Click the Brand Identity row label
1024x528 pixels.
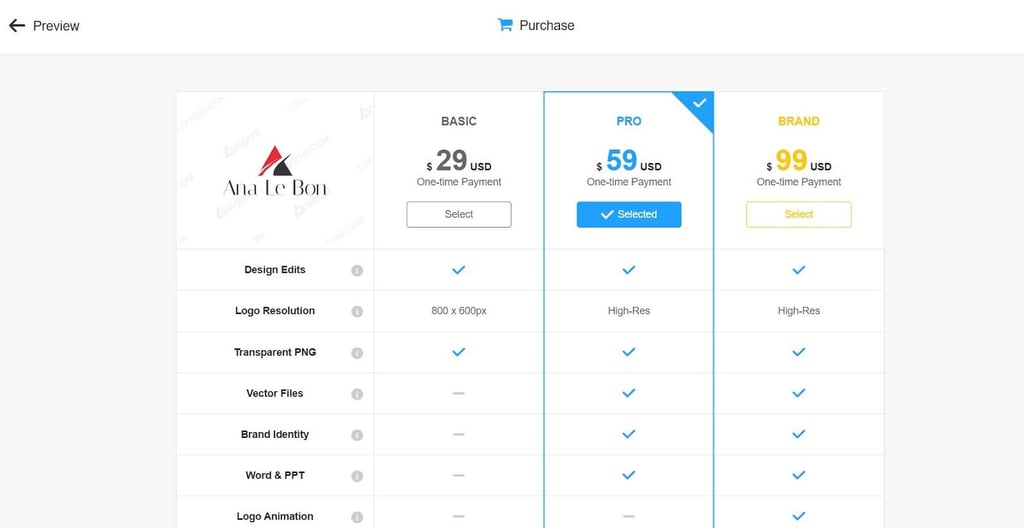275,435
